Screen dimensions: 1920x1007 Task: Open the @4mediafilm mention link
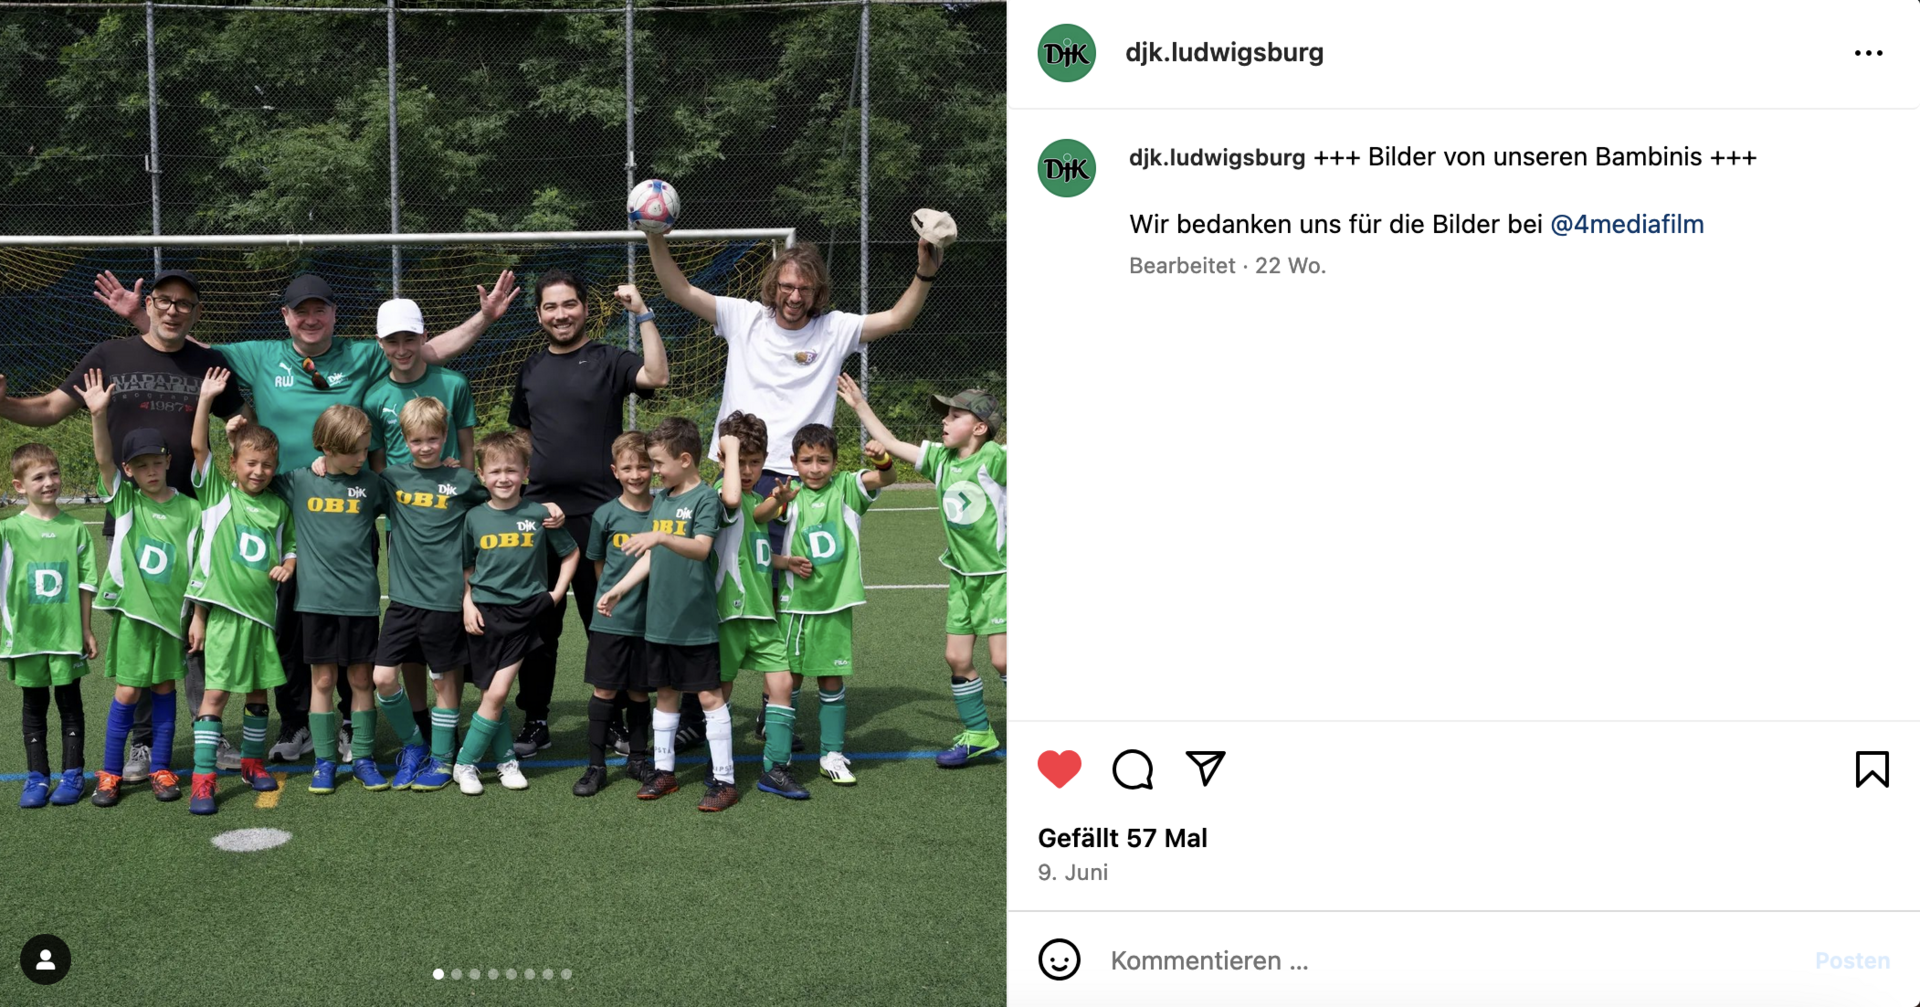pyautogui.click(x=1627, y=224)
